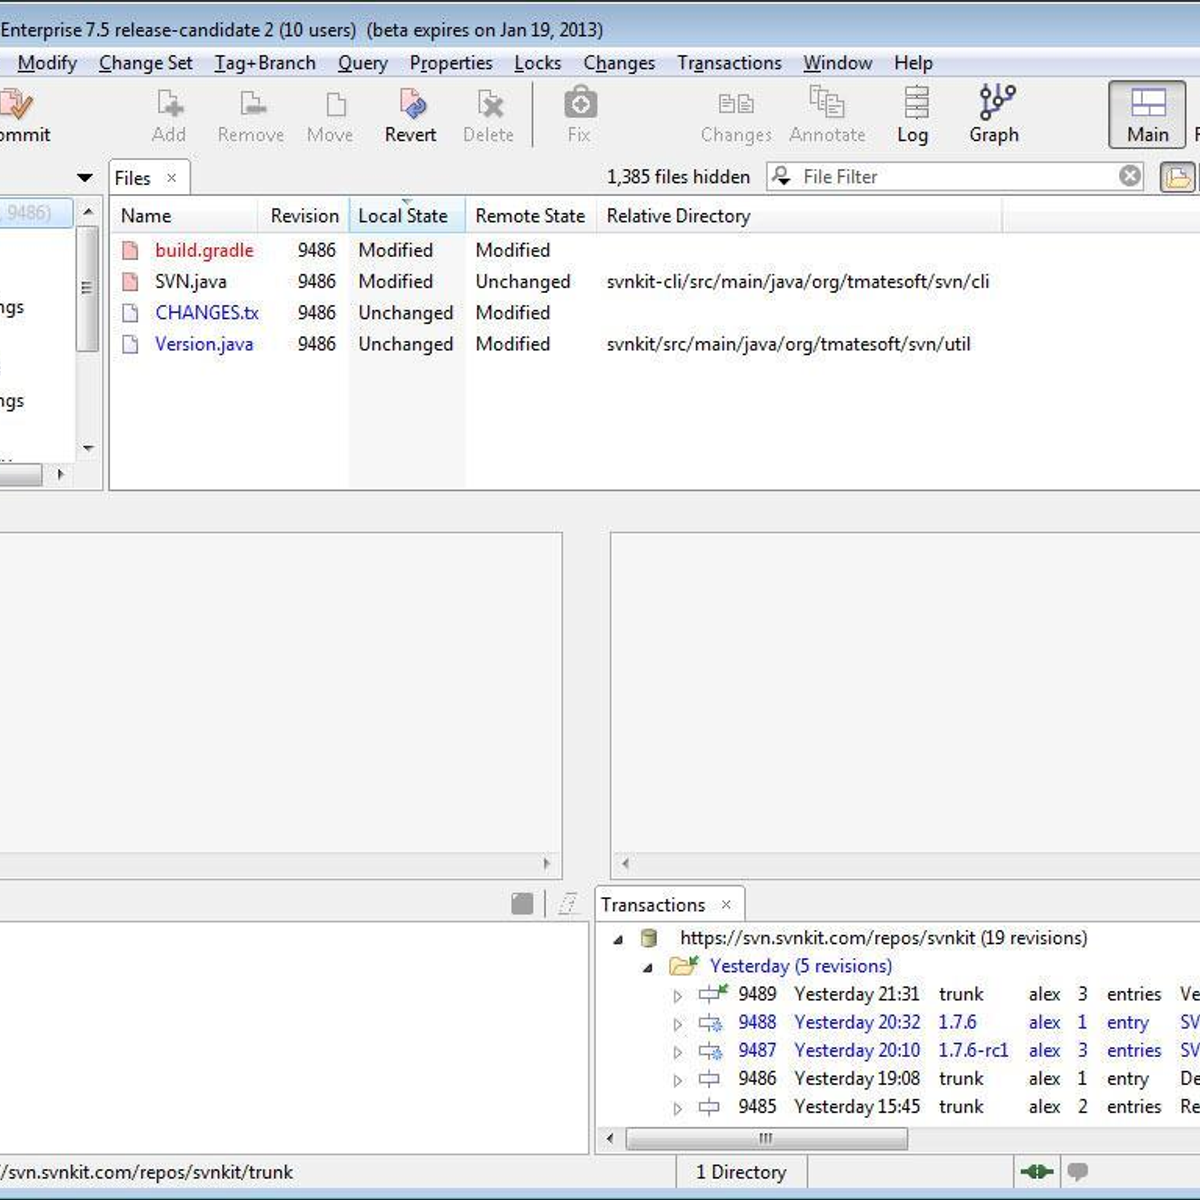Click the Transactions scroll left arrow
1200x1200 pixels.
[x=610, y=1138]
